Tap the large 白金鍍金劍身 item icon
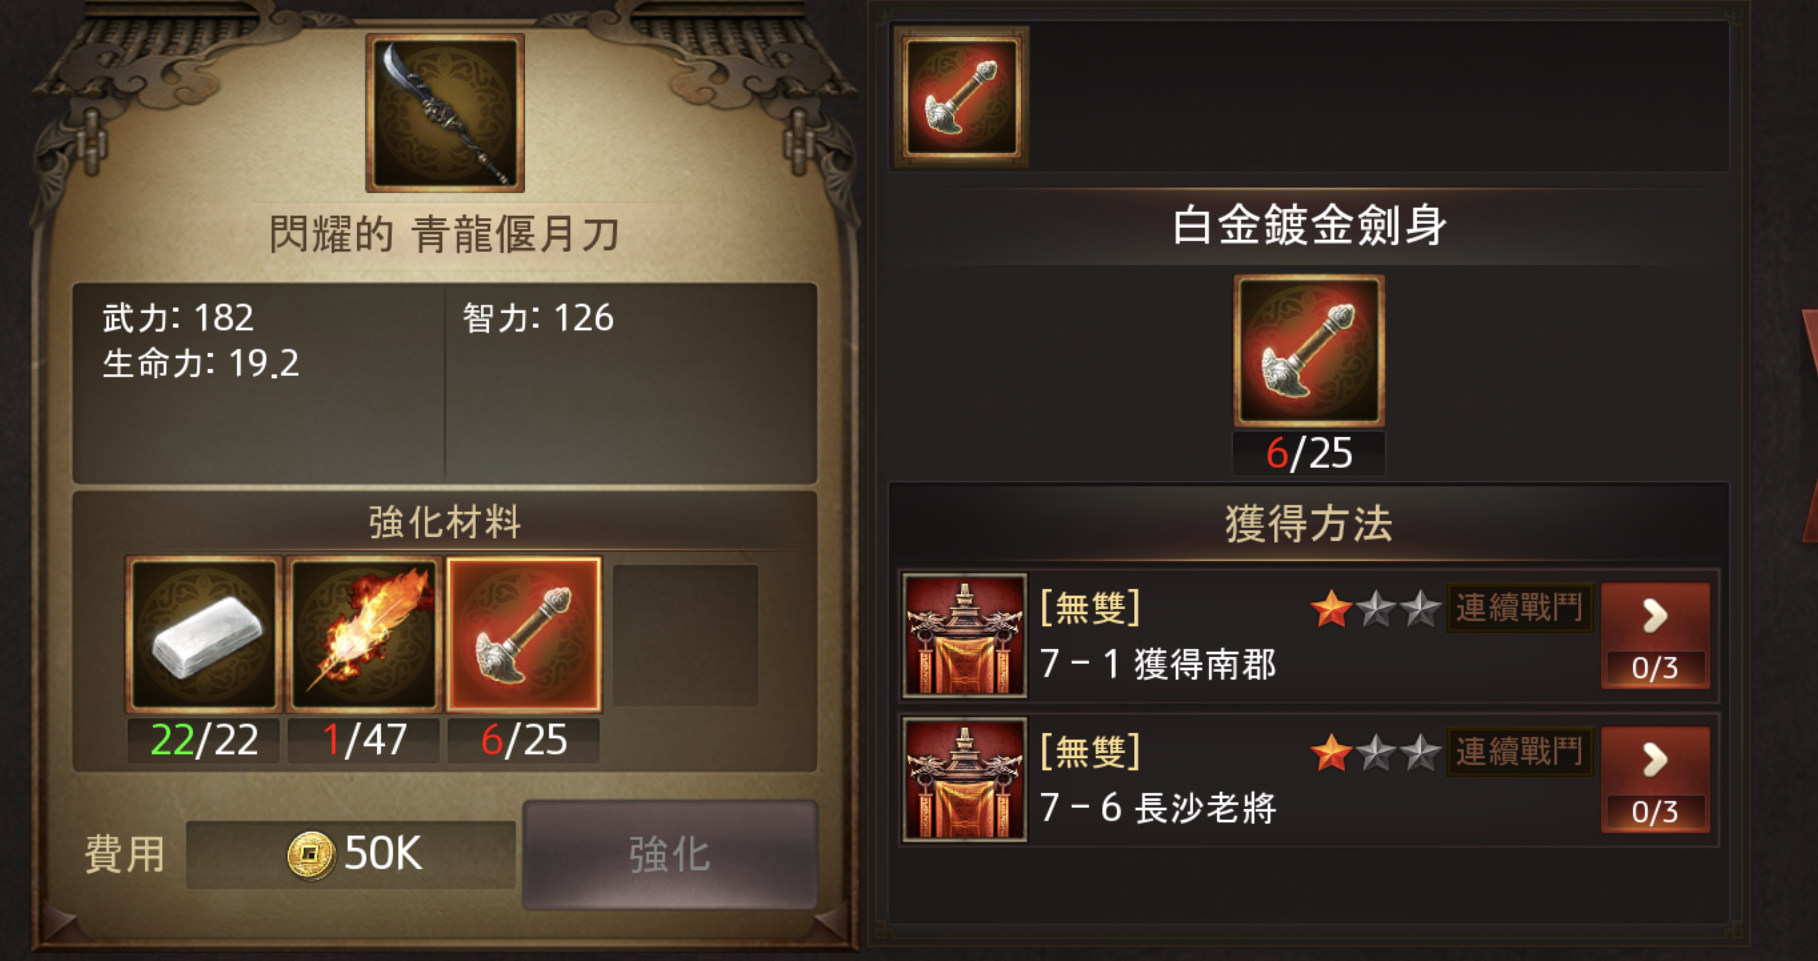This screenshot has width=1818, height=961. click(x=1309, y=351)
